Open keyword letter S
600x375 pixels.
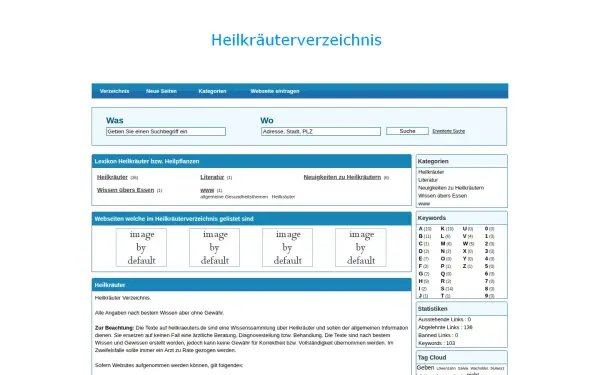click(443, 289)
